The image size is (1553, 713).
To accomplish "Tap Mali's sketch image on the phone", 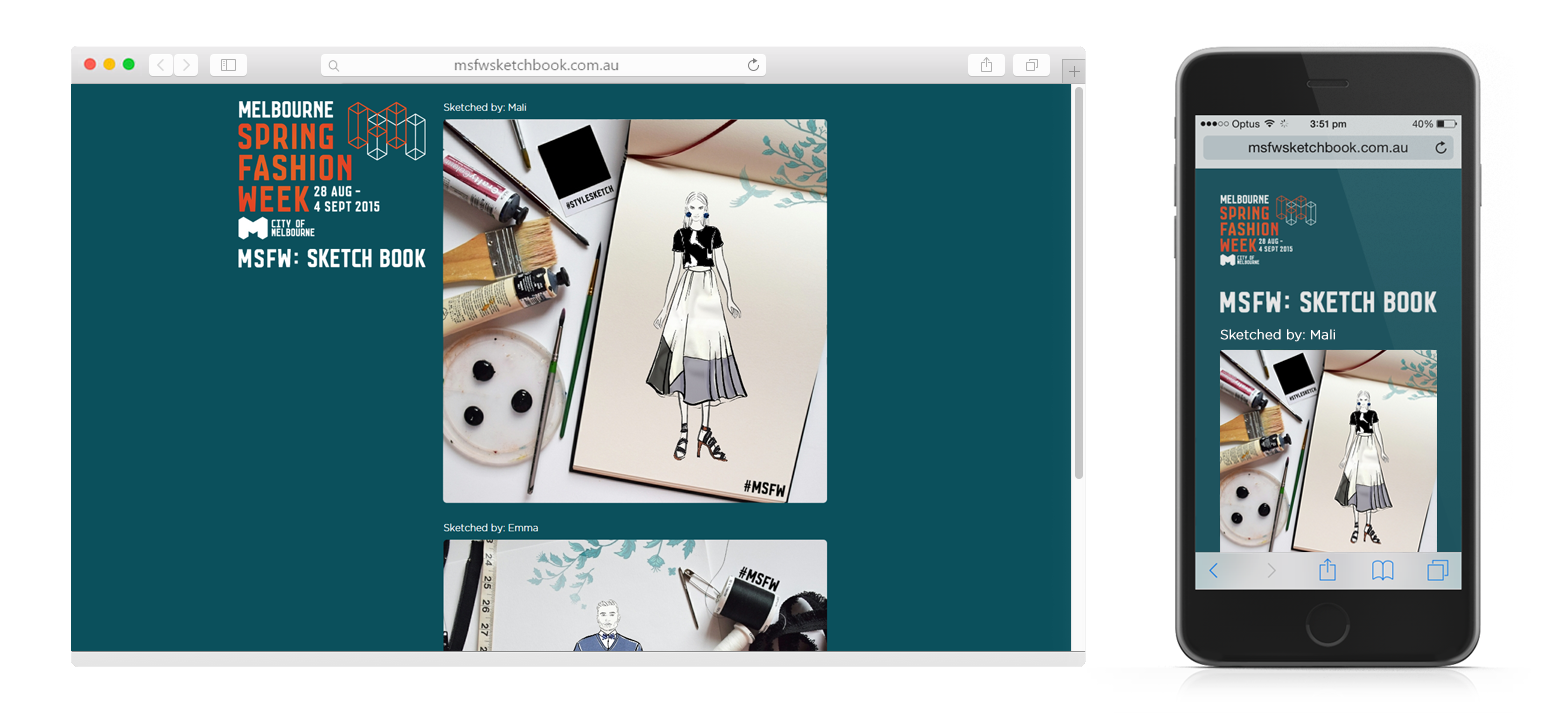I will [1328, 451].
